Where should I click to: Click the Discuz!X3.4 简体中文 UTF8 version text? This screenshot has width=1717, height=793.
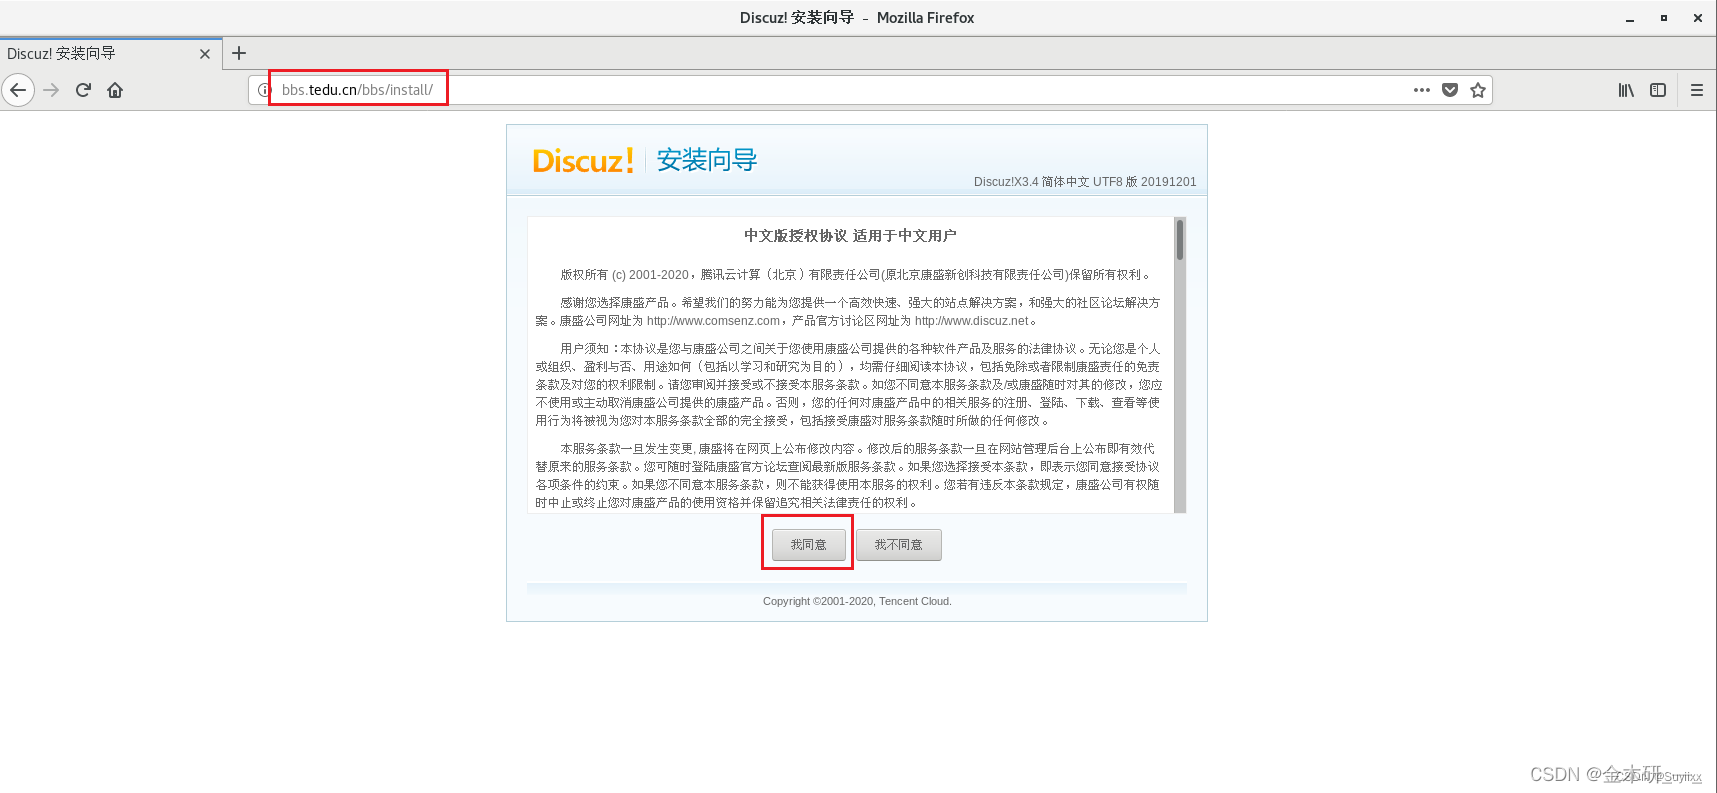pyautogui.click(x=1085, y=182)
